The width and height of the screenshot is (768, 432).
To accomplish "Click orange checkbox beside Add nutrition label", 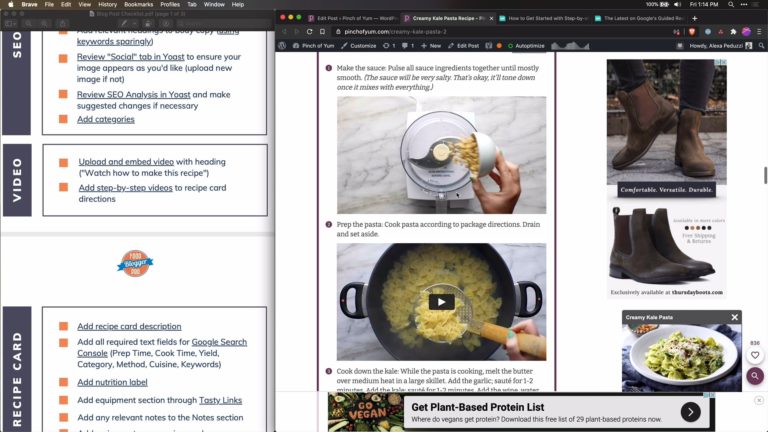I will pos(64,382).
